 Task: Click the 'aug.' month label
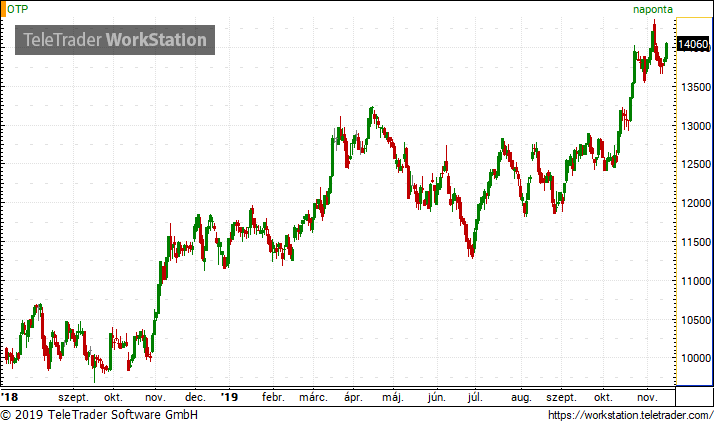point(521,398)
